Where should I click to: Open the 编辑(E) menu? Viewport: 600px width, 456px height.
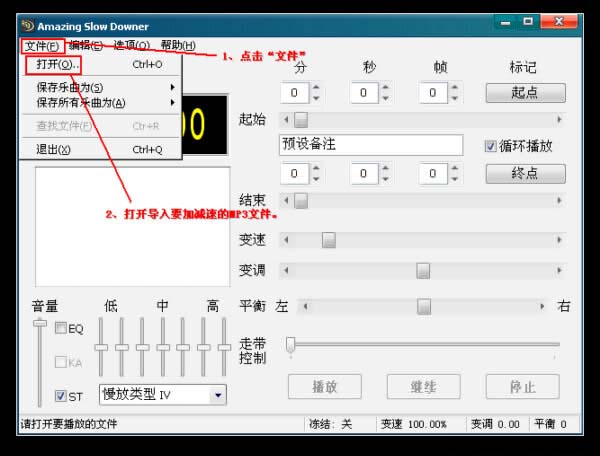click(x=86, y=46)
